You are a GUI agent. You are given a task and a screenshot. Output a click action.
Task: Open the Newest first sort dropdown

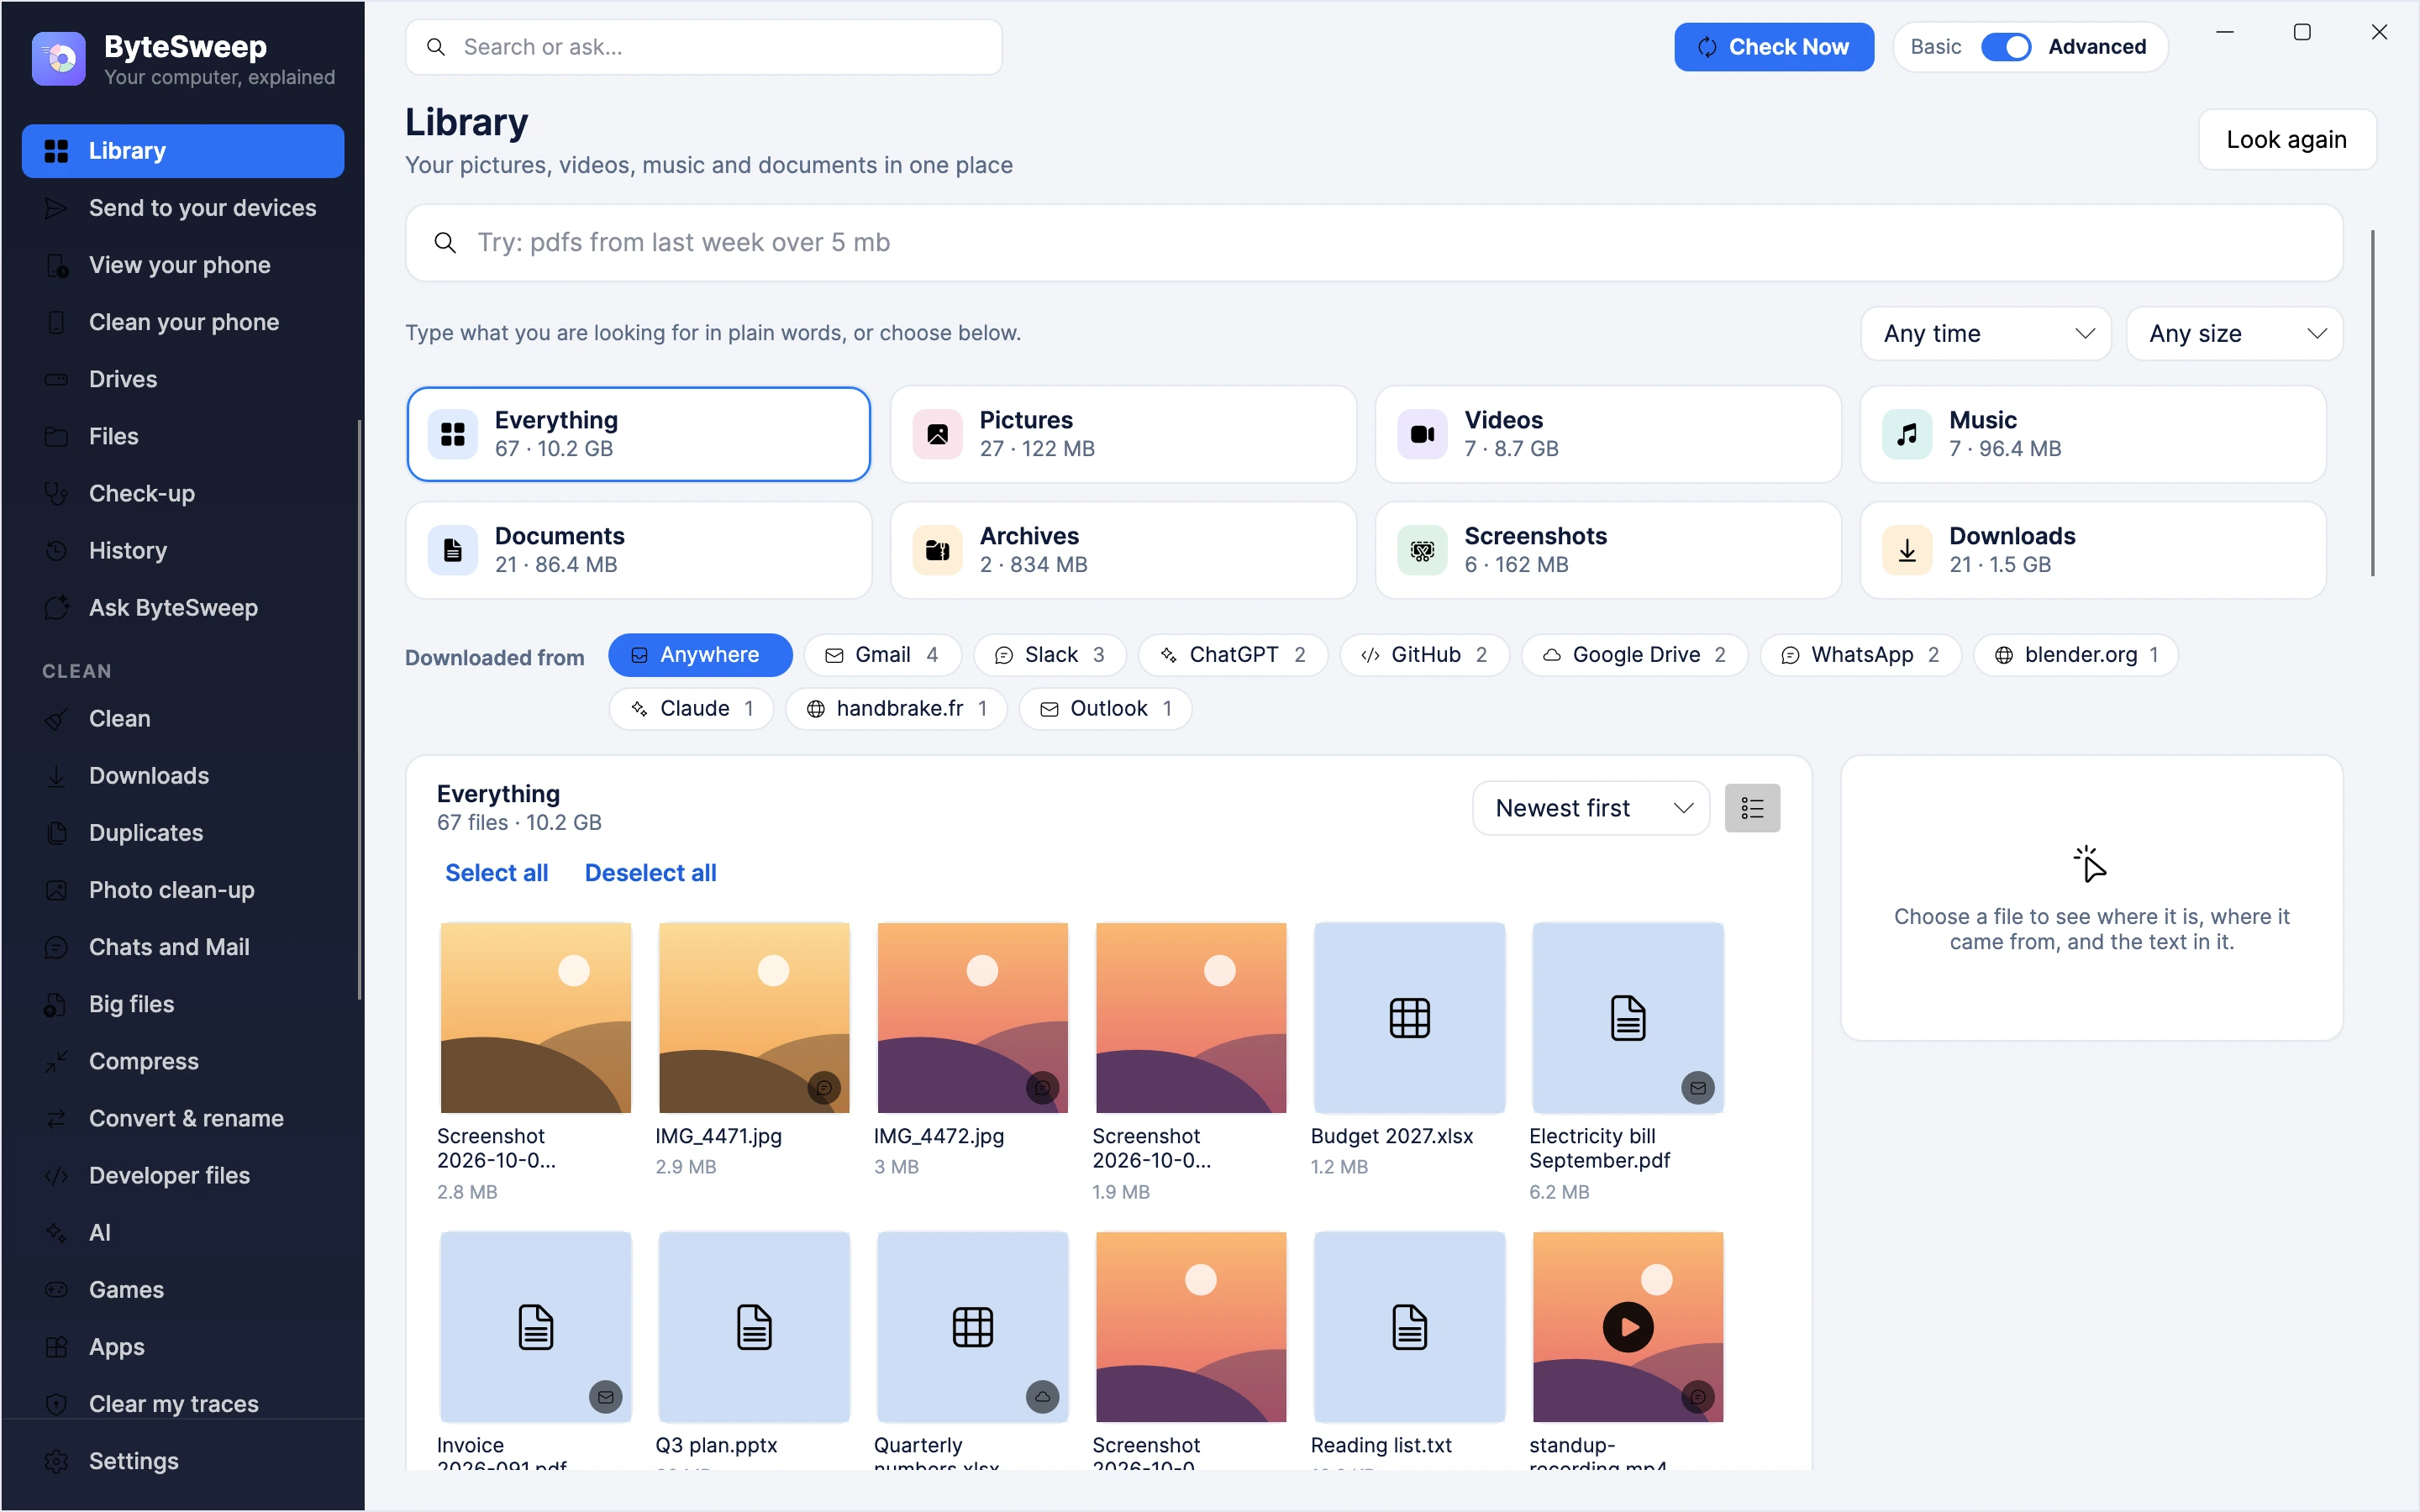[1590, 808]
